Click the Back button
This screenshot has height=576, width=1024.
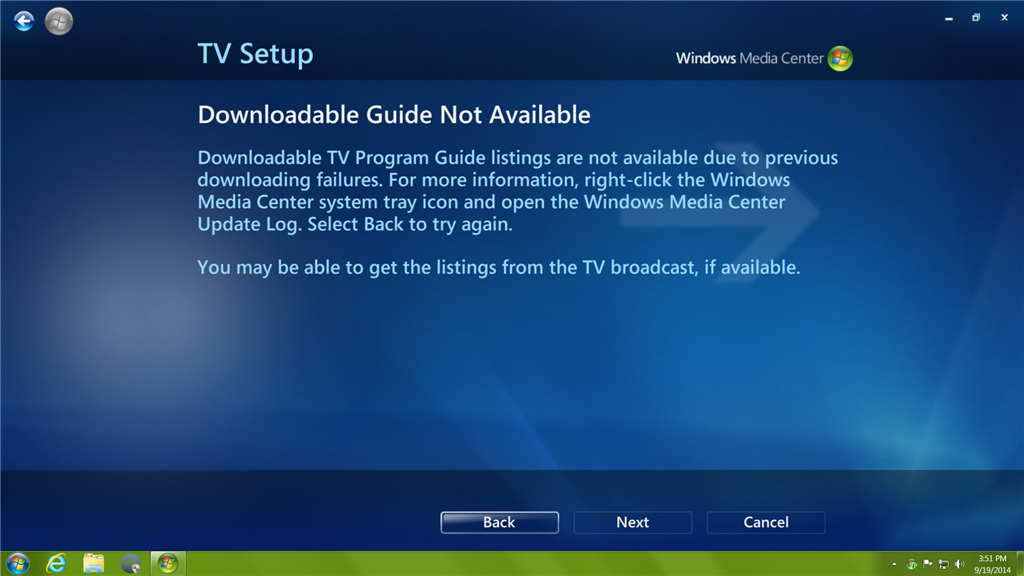[500, 522]
